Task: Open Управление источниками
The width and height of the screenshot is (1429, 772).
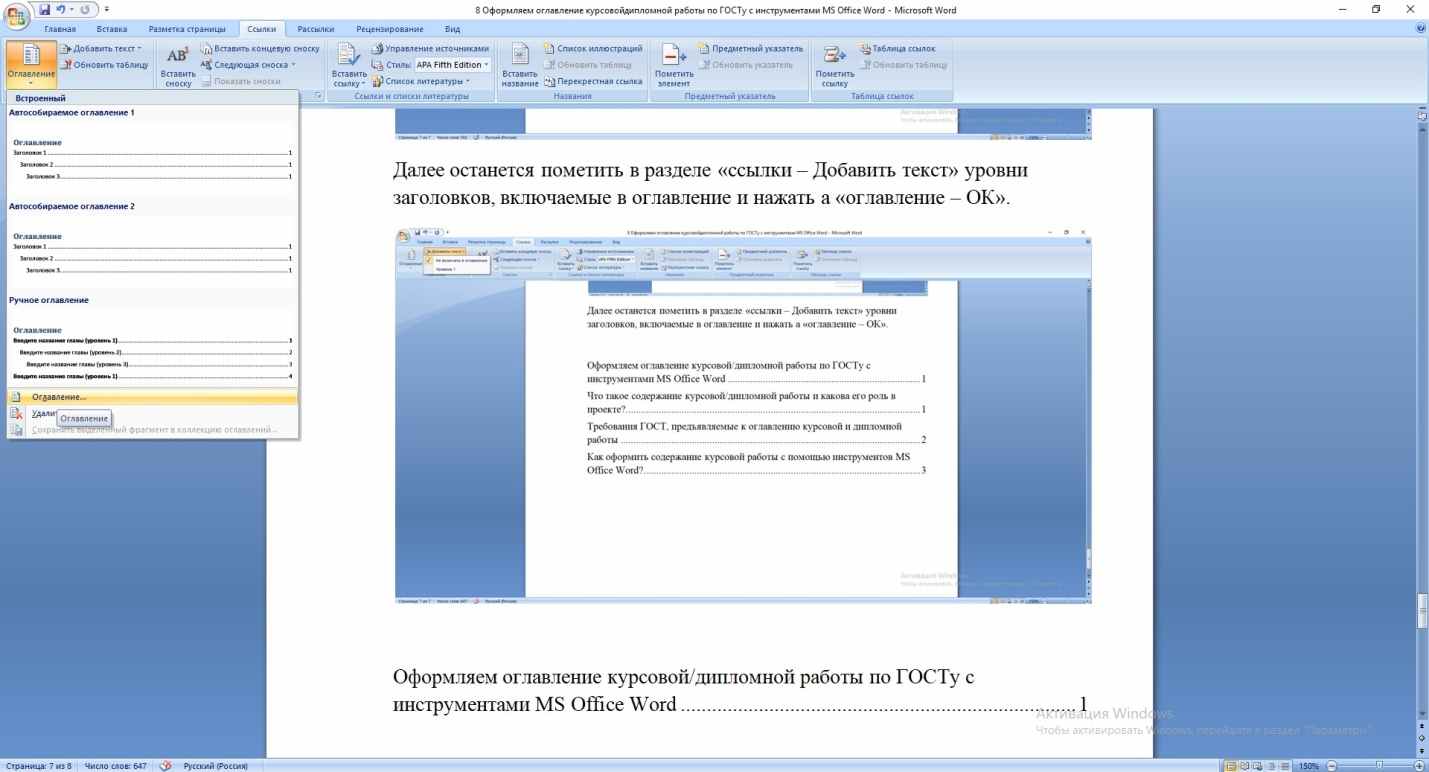Action: tap(429, 48)
